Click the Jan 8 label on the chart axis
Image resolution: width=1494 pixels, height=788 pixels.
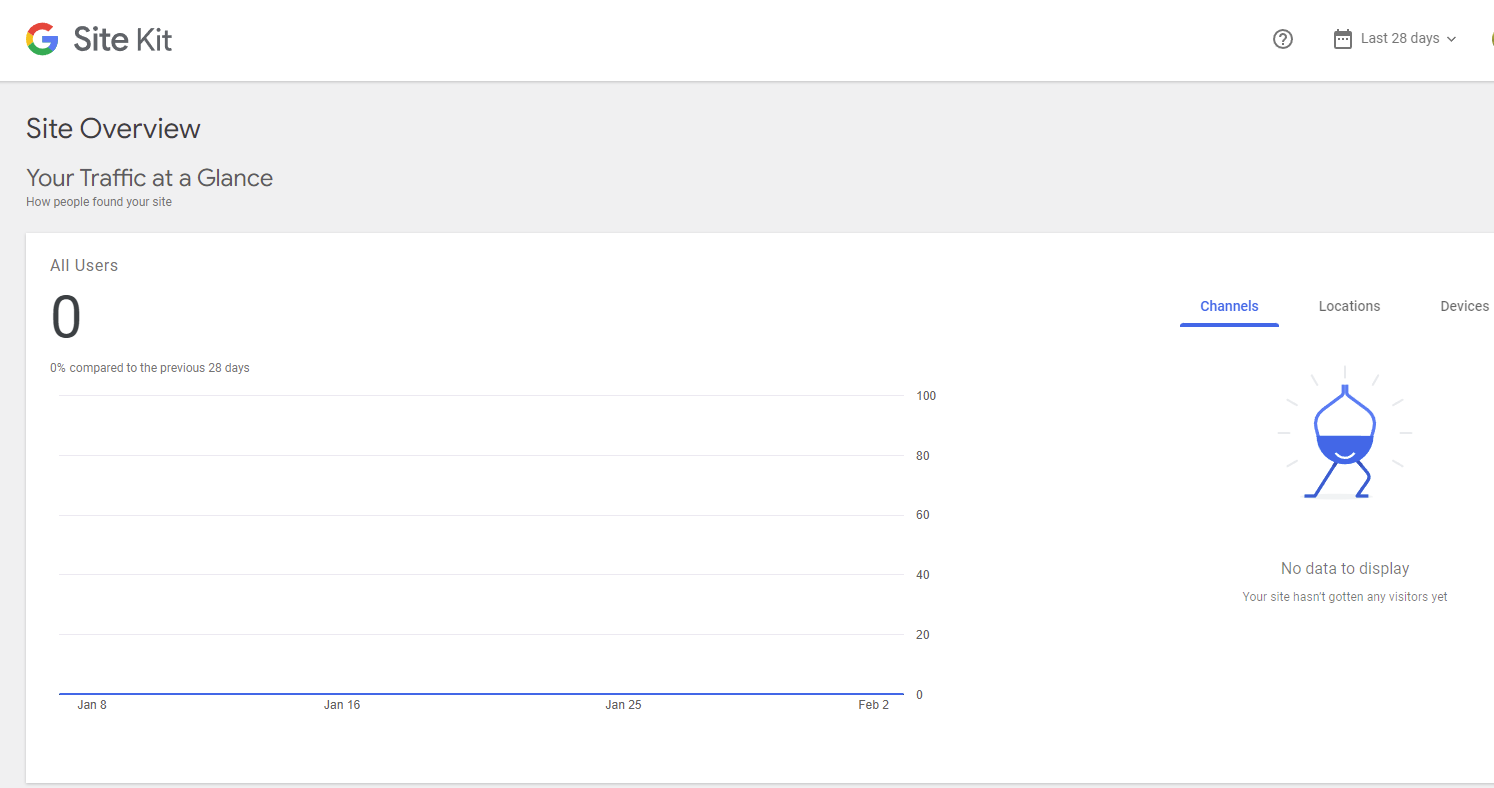[92, 705]
